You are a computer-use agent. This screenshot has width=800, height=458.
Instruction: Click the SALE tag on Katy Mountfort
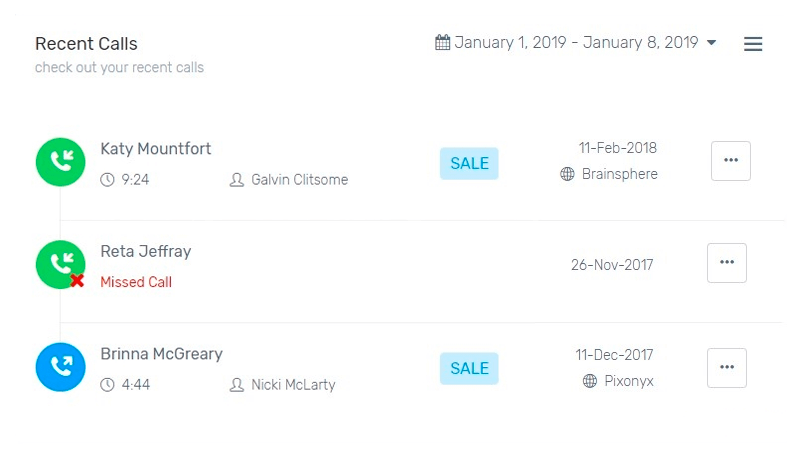click(469, 163)
